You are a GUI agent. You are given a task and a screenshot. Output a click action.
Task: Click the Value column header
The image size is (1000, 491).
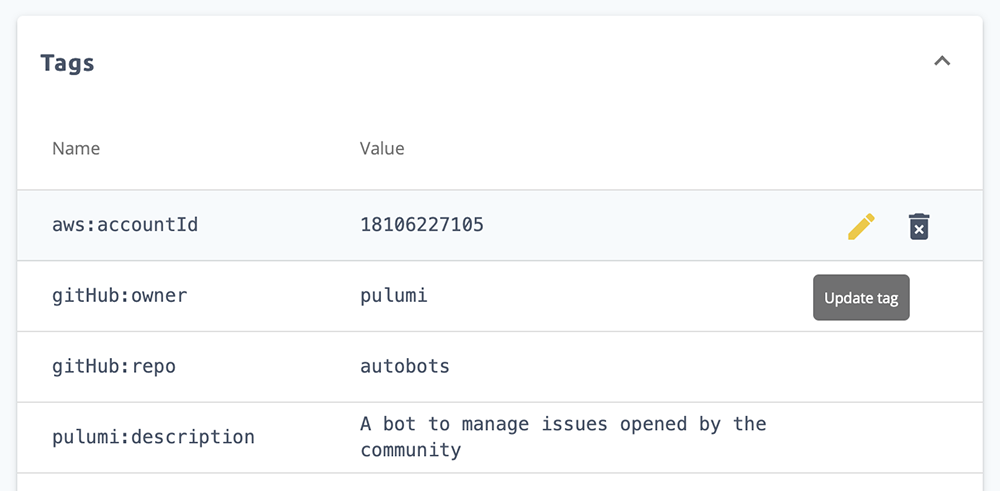click(382, 148)
